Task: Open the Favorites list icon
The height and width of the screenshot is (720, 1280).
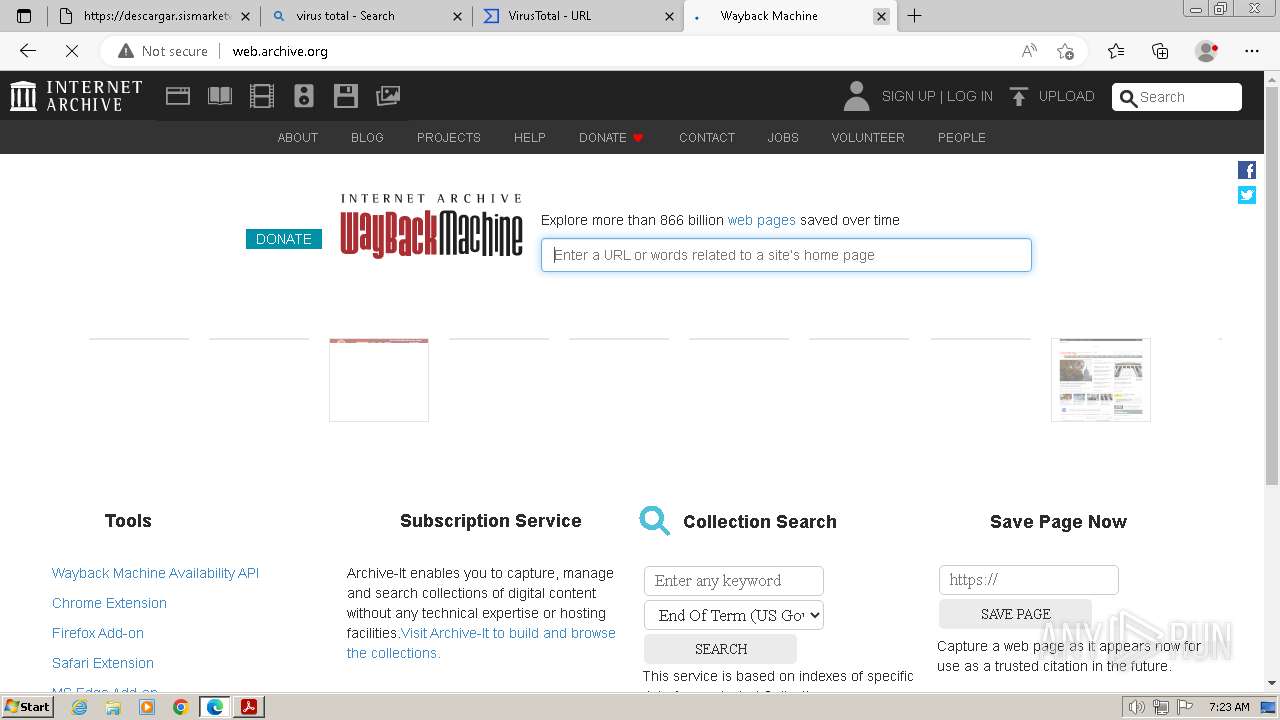Action: pos(1116,51)
